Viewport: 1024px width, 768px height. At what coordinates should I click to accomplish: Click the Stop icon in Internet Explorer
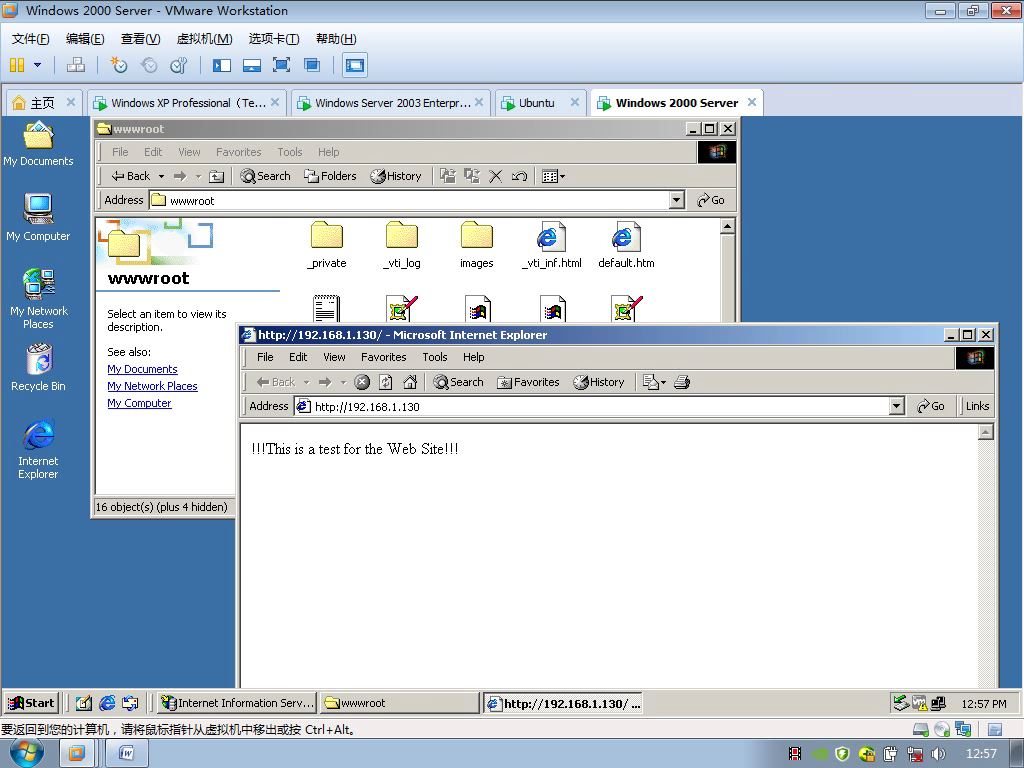[x=362, y=382]
